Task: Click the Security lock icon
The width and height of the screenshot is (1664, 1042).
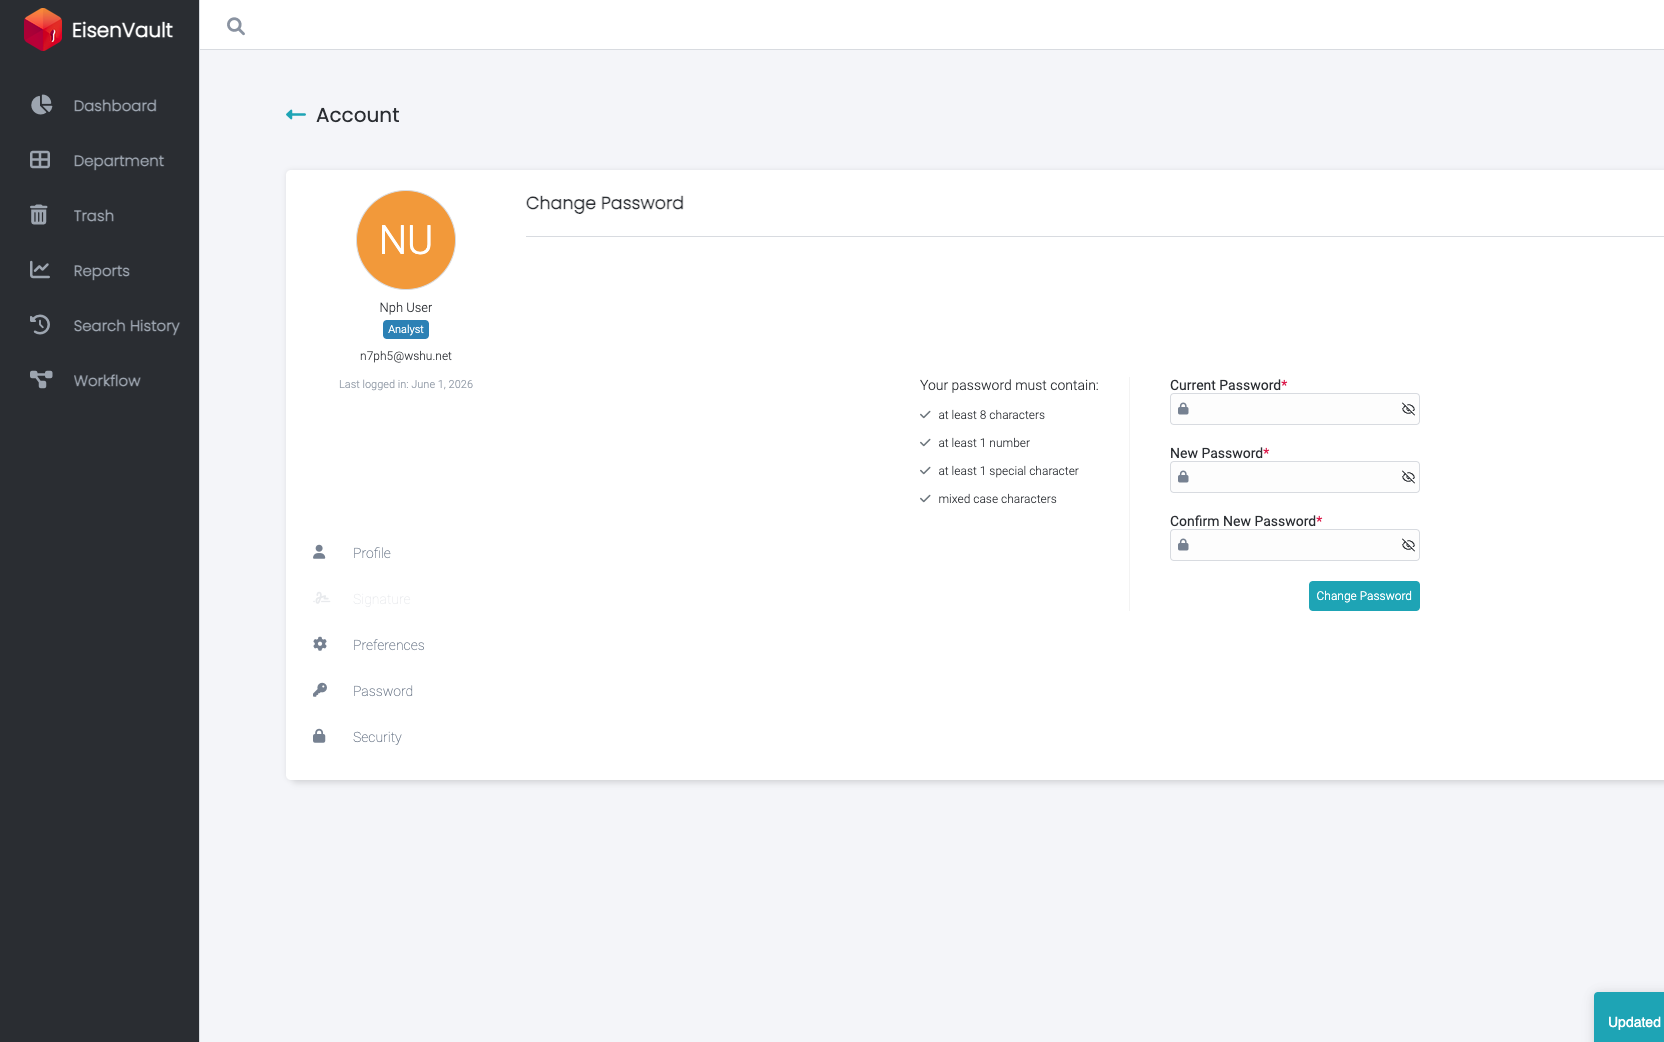Action: point(319,736)
